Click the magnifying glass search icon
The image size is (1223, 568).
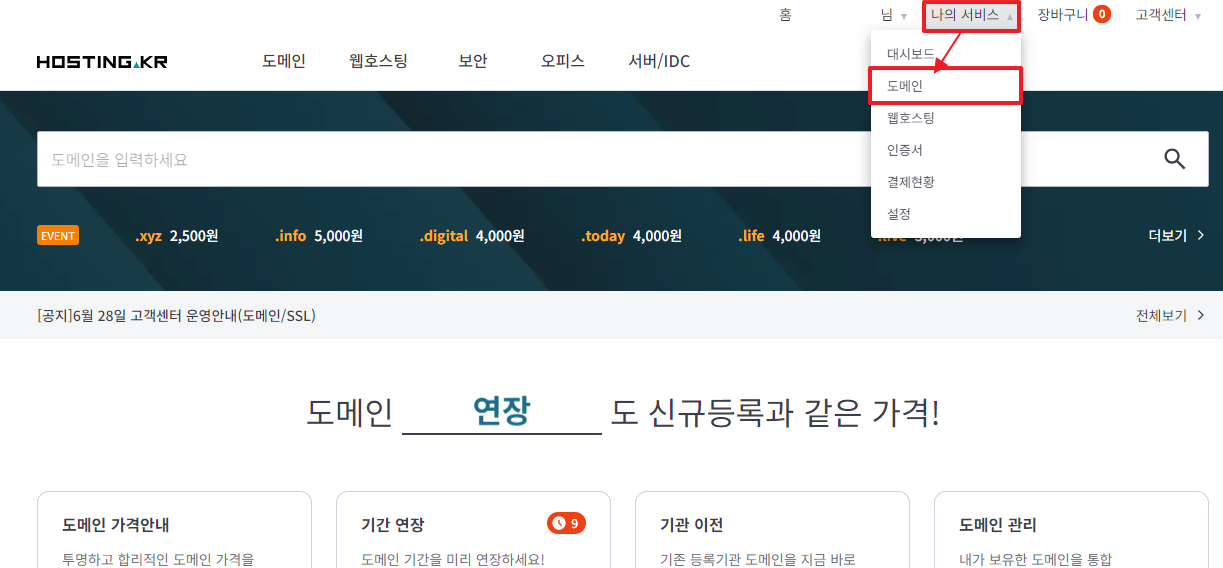1174,159
